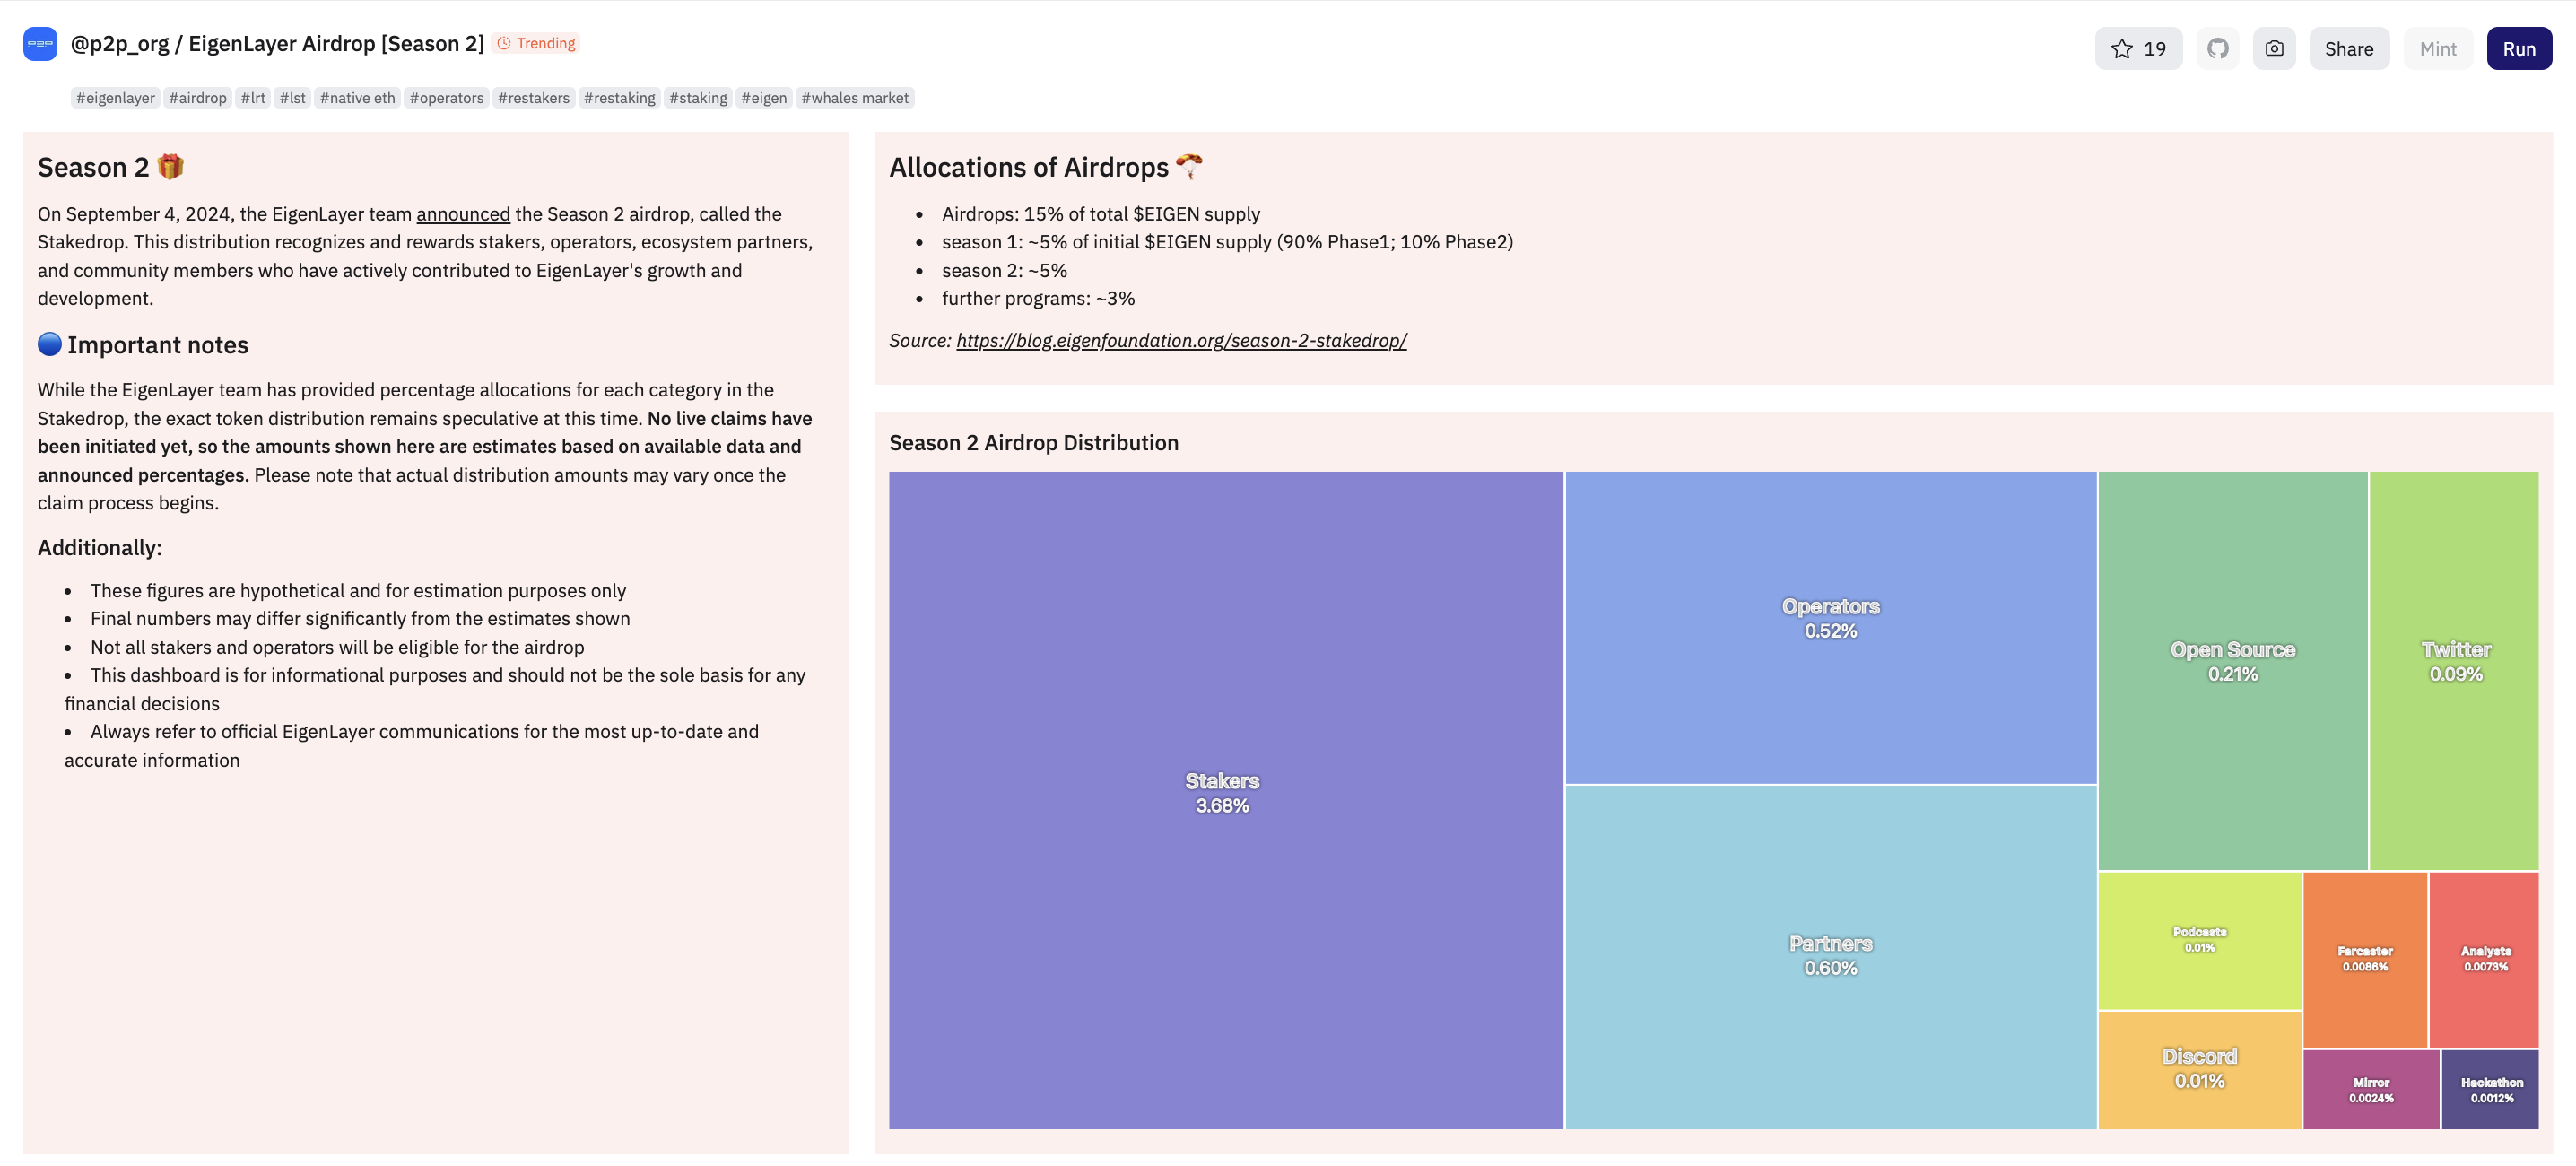Select the #airdrop tag

click(198, 98)
